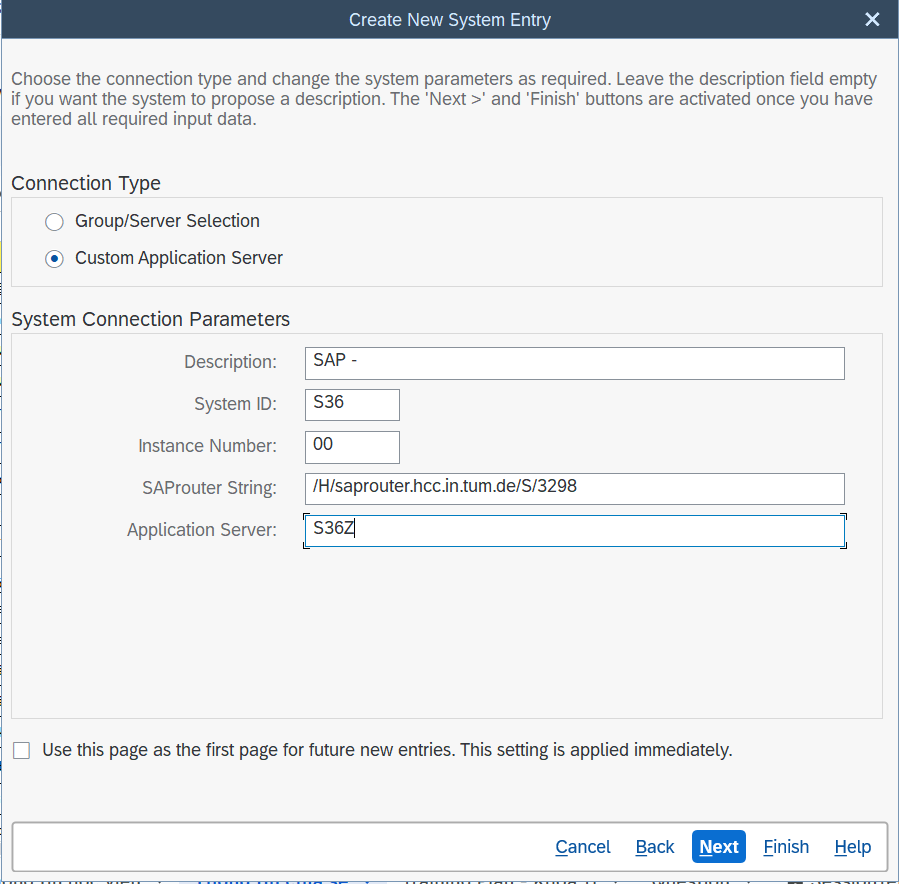Click the Create New System Entry title bar
Viewport: 899px width, 884px height.
coord(449,20)
